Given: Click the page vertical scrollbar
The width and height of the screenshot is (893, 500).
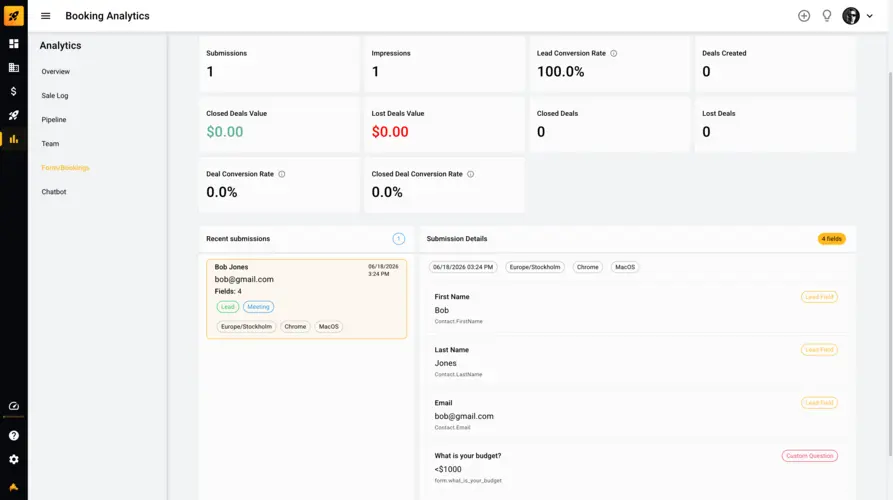Looking at the screenshot, I should pos(890,262).
